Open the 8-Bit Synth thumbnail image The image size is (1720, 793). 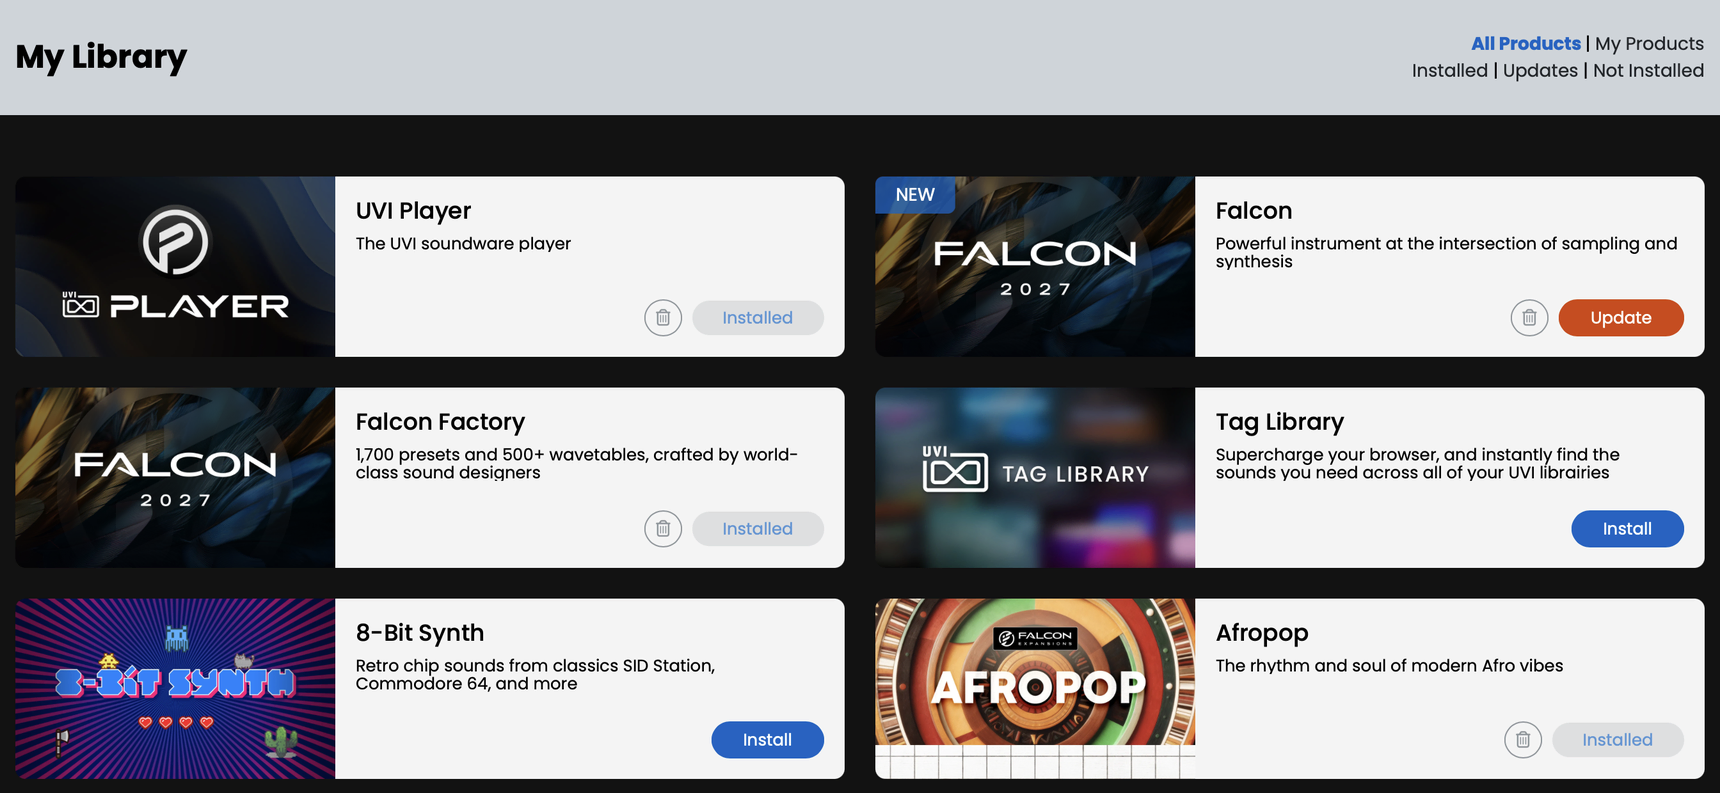[x=175, y=689]
